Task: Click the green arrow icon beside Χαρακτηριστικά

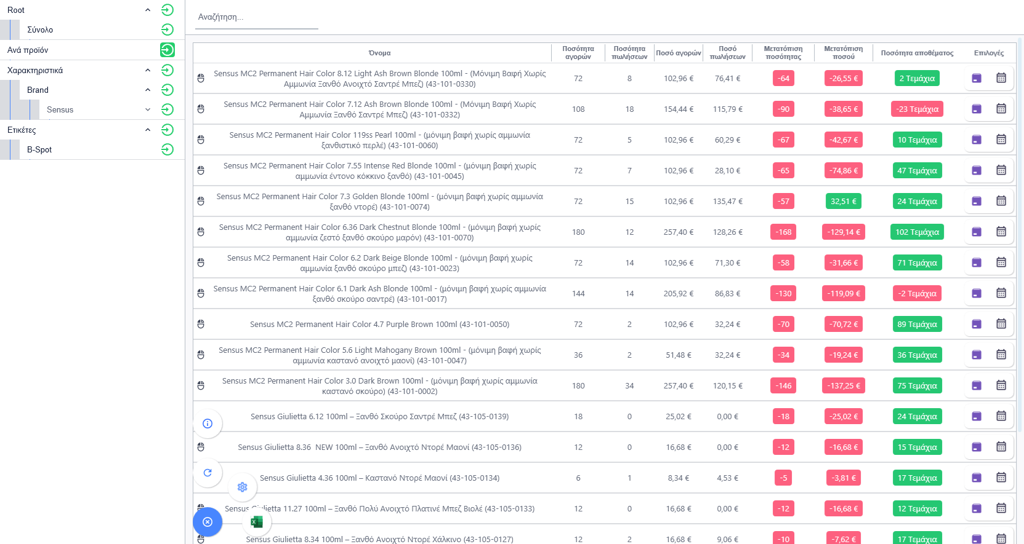Action: click(167, 70)
